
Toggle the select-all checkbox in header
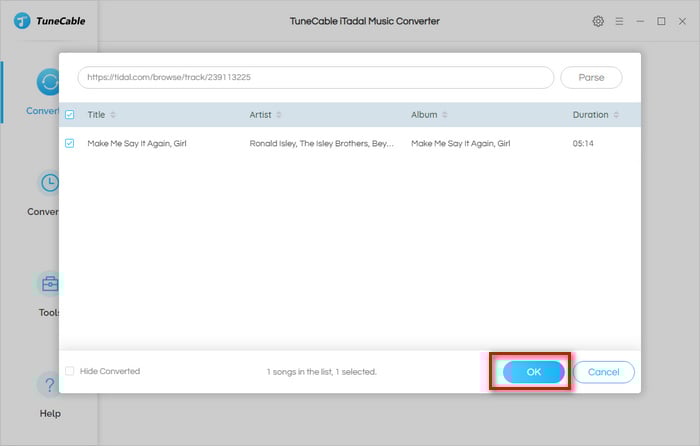pos(70,115)
